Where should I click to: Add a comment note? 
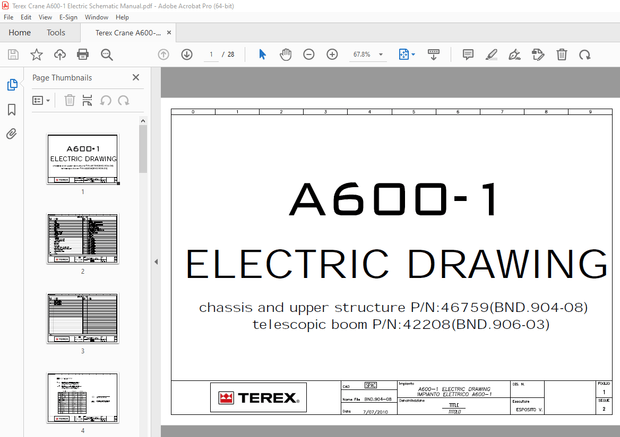[468, 55]
